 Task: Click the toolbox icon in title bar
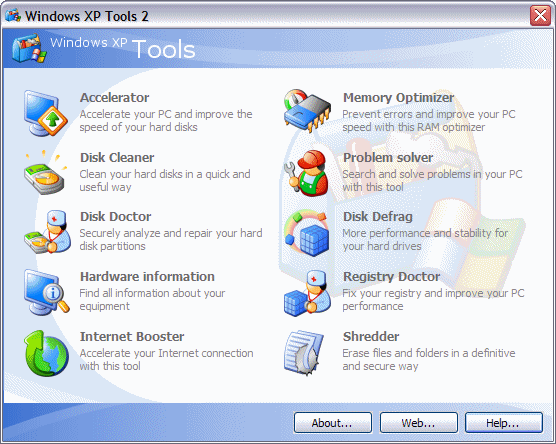13,16
